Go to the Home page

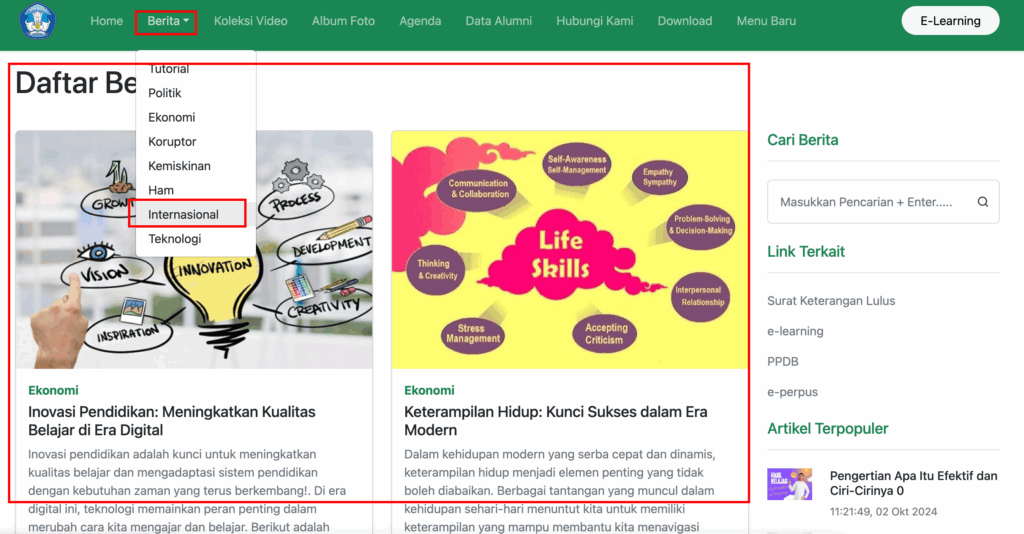pyautogui.click(x=106, y=21)
